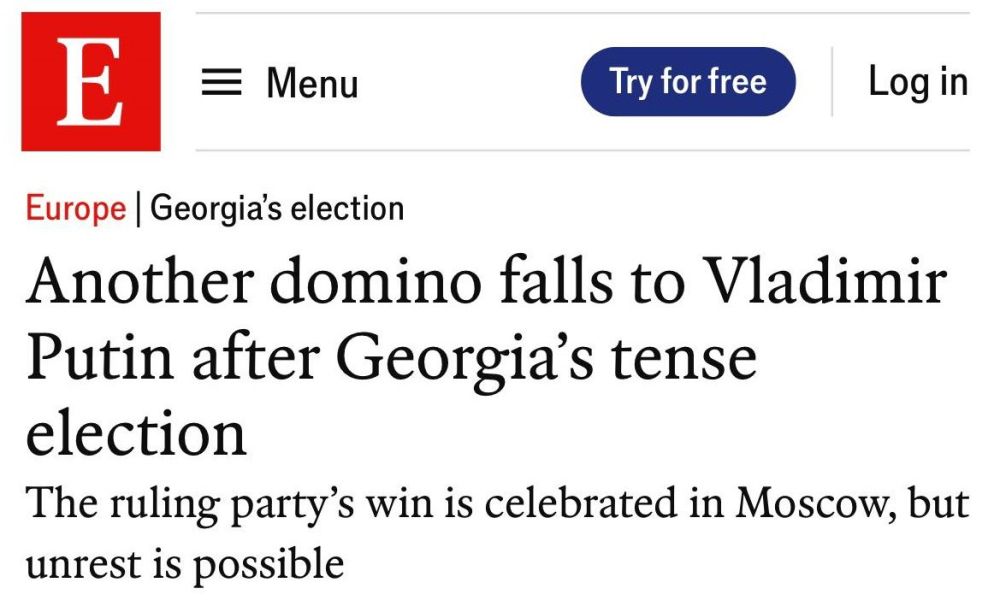Click the white E in the logo
This screenshot has height=606, width=1000.
pos(90,82)
